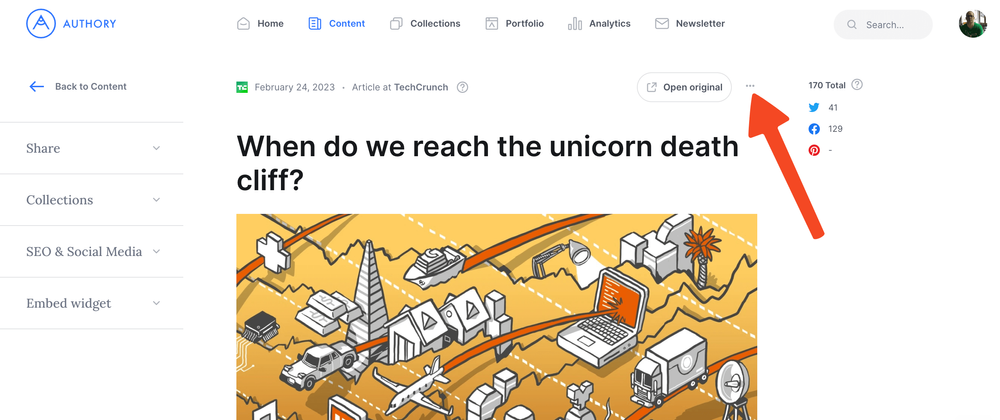Click the help icon next to TechCrunch
This screenshot has height=420, width=1000.
point(462,87)
